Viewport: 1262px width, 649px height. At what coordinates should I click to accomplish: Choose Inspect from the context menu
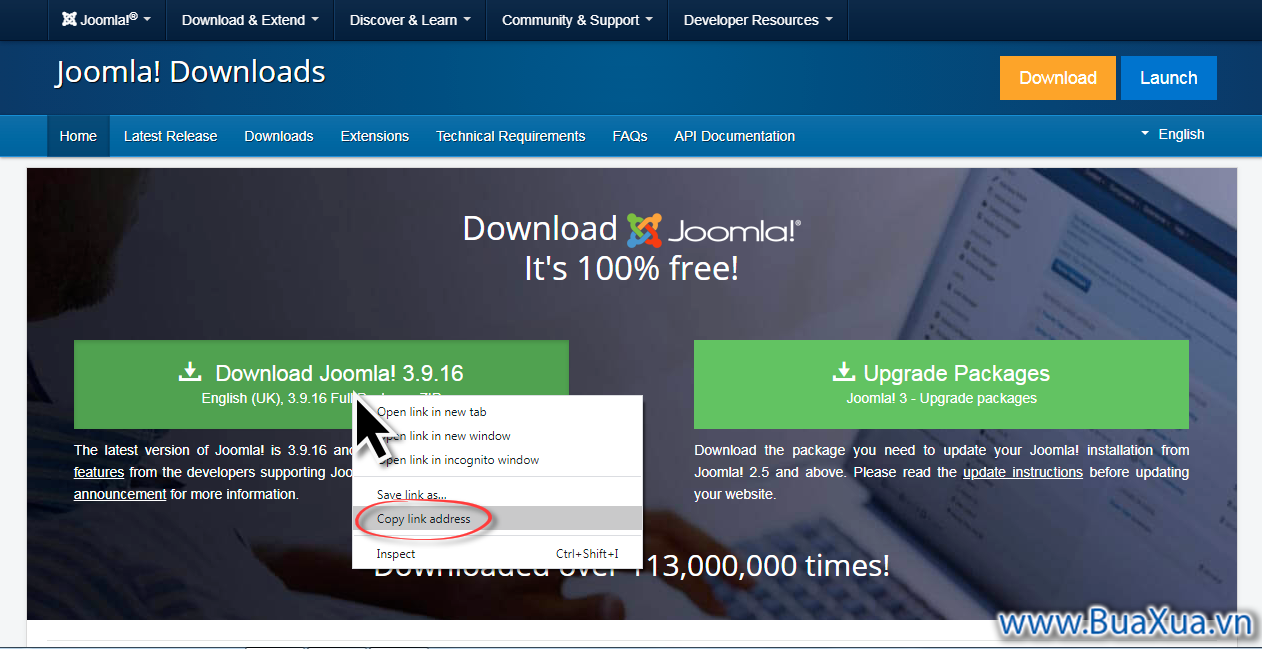coord(497,554)
